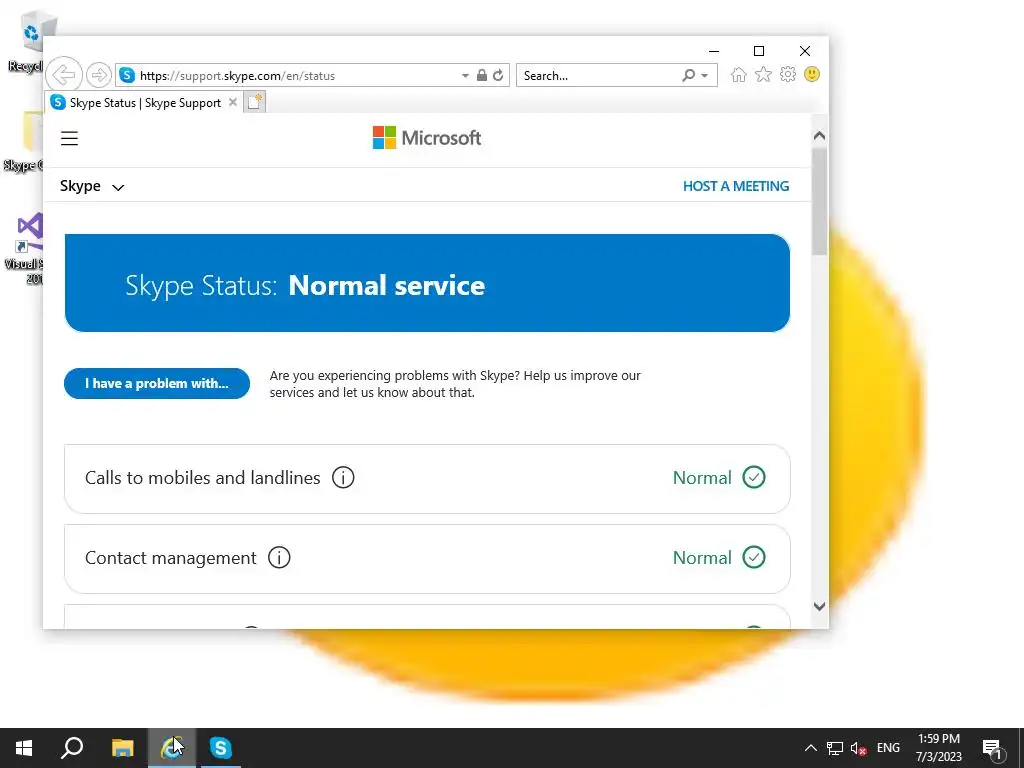Open Skype from the taskbar
The image size is (1024, 768).
point(221,748)
